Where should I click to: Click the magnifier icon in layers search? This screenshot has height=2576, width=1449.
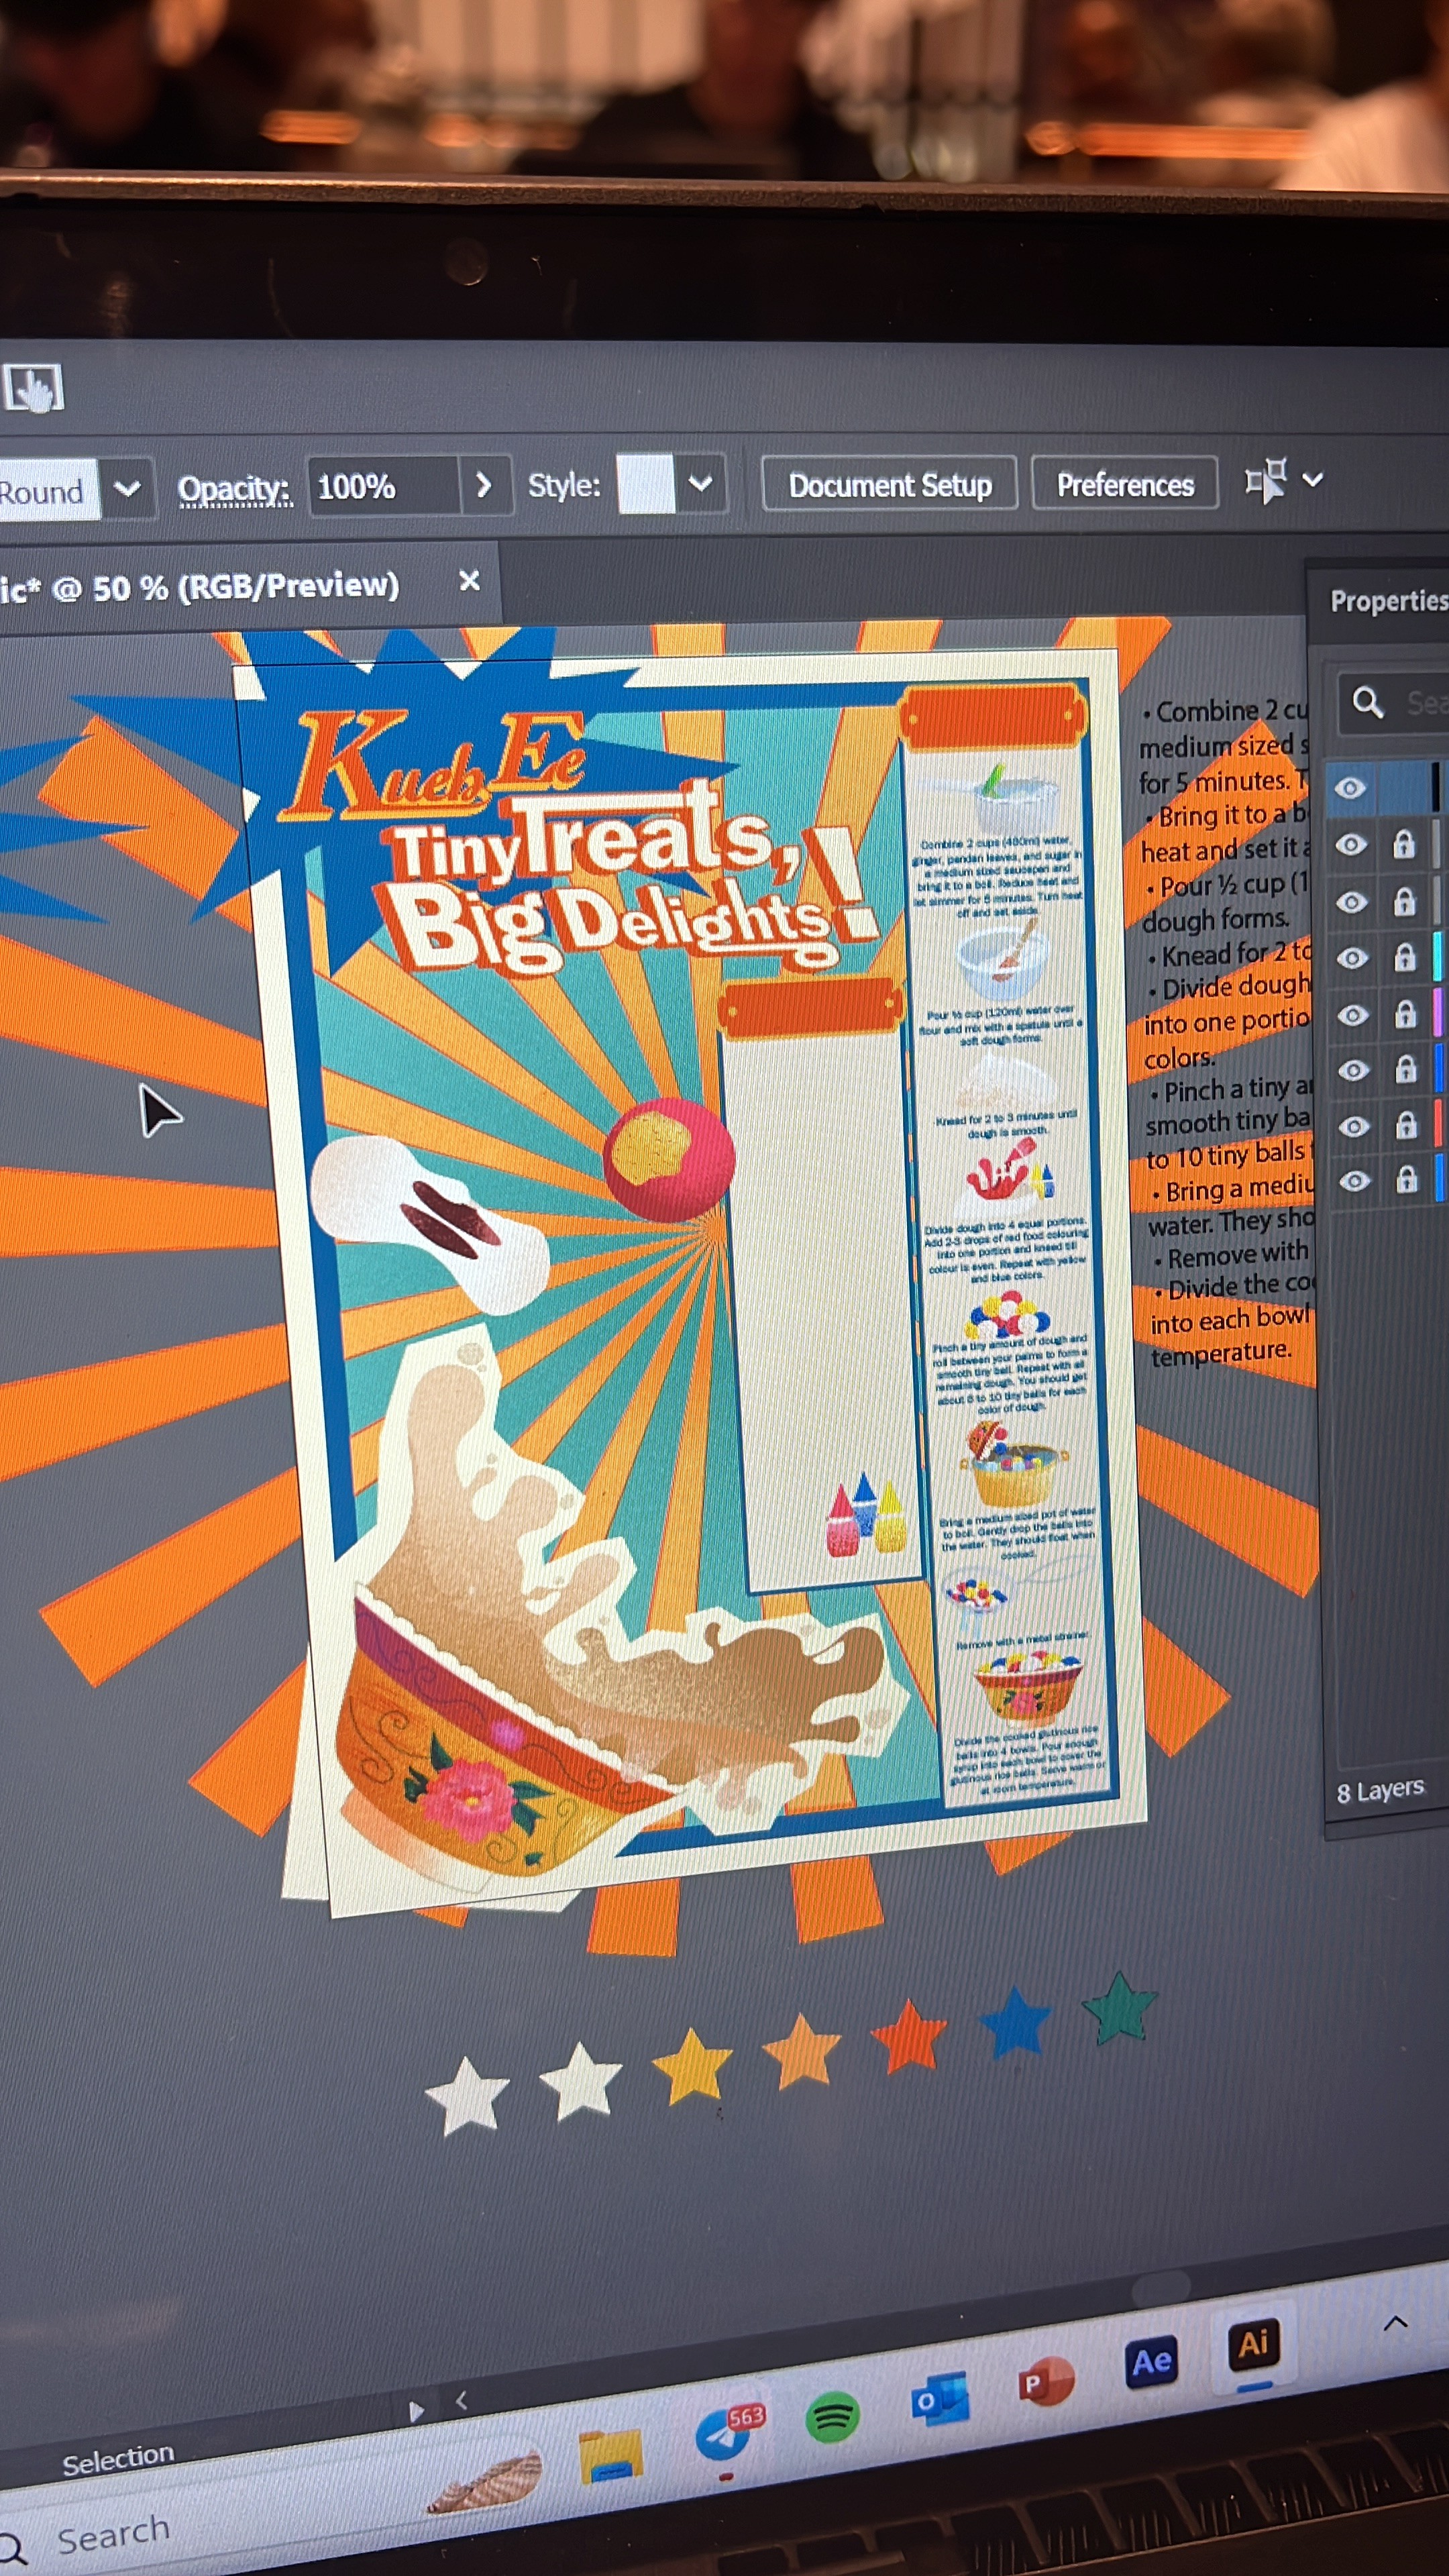[x=1367, y=702]
